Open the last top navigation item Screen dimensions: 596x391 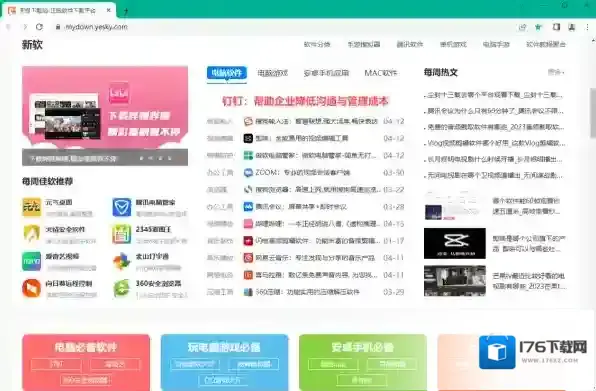coord(546,44)
